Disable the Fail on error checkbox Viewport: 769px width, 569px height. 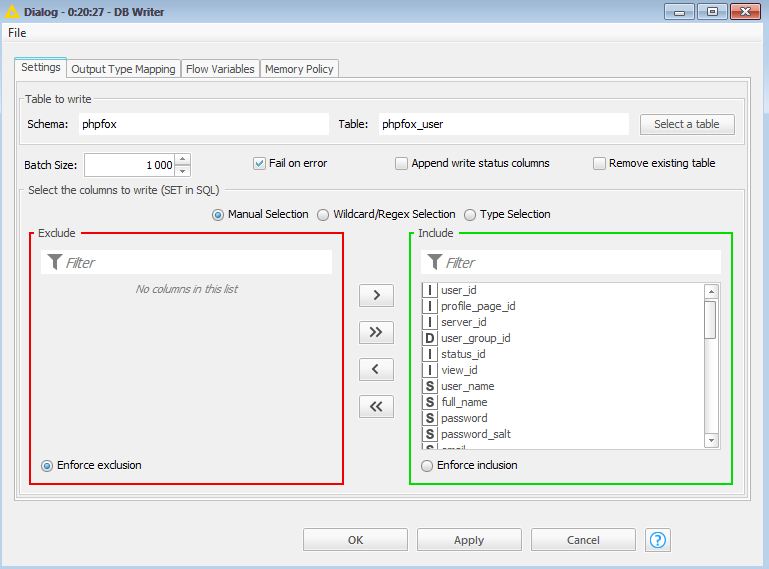click(x=260, y=163)
